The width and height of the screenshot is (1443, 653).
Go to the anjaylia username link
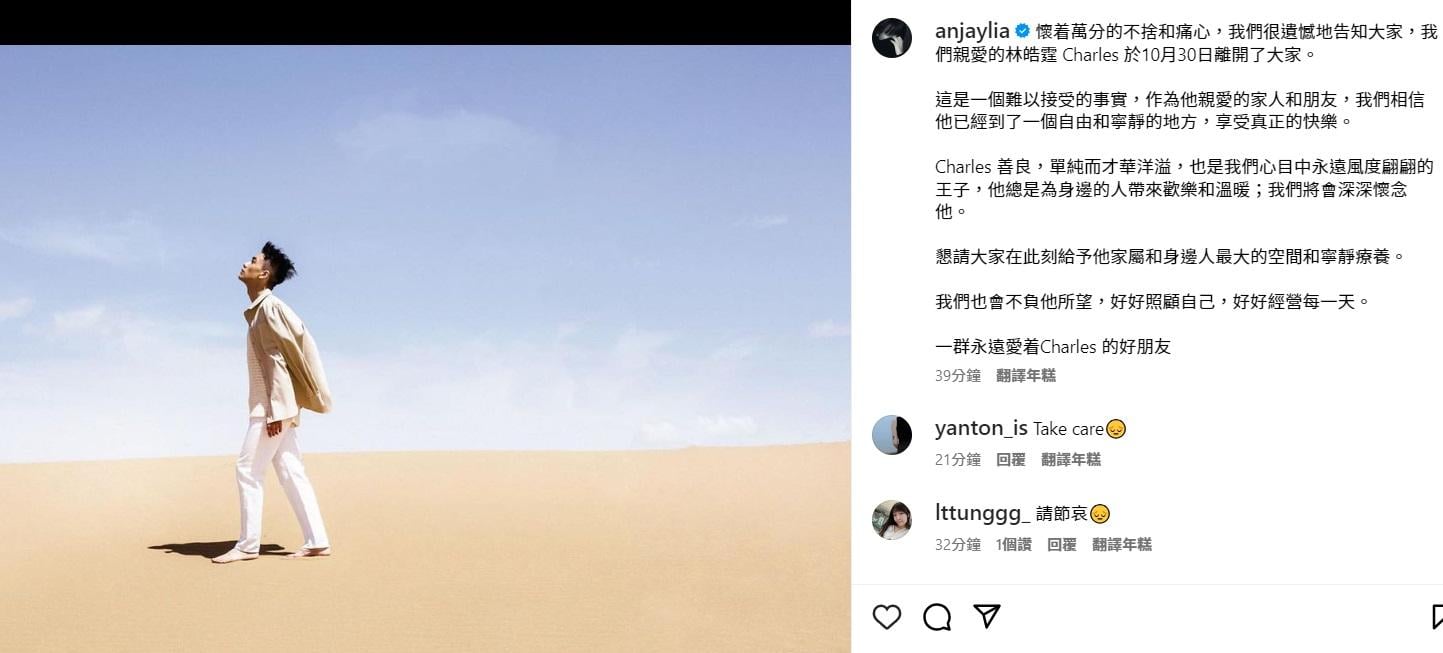point(972,31)
